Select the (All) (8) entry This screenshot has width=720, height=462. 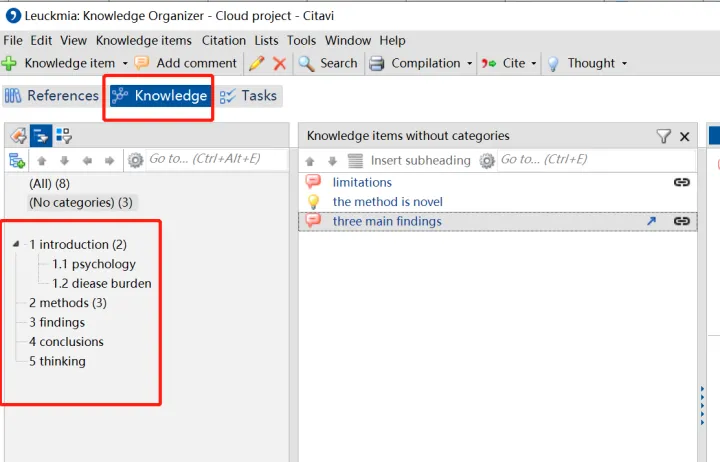(x=50, y=184)
